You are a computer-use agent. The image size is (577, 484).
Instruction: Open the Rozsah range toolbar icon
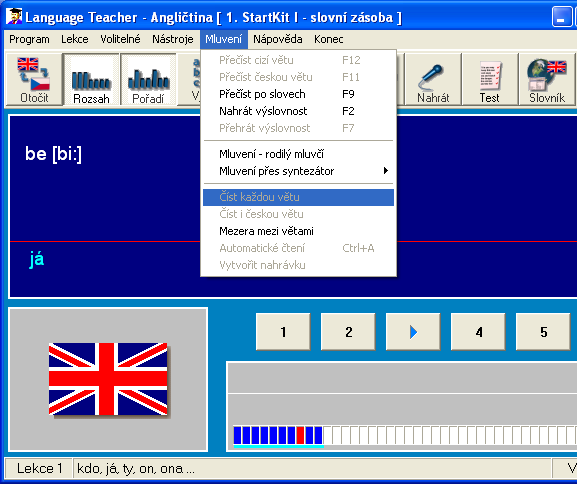point(91,79)
